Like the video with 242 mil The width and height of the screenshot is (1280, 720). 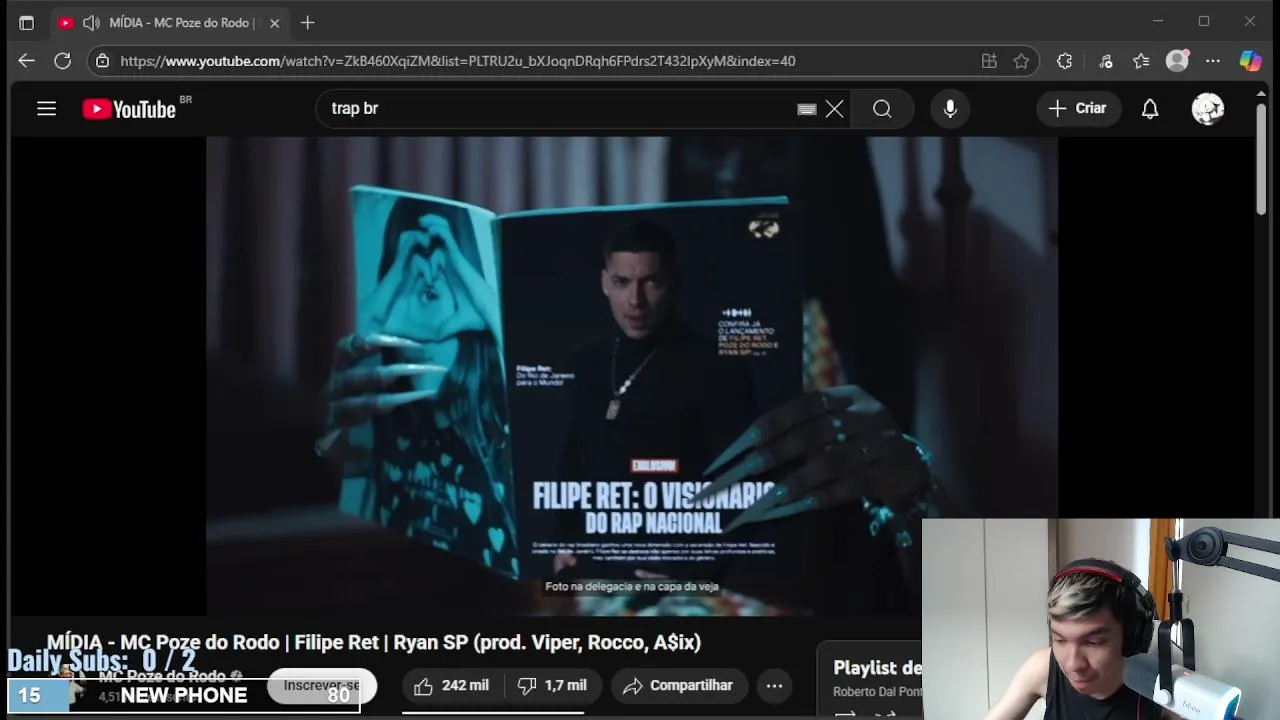(452, 685)
